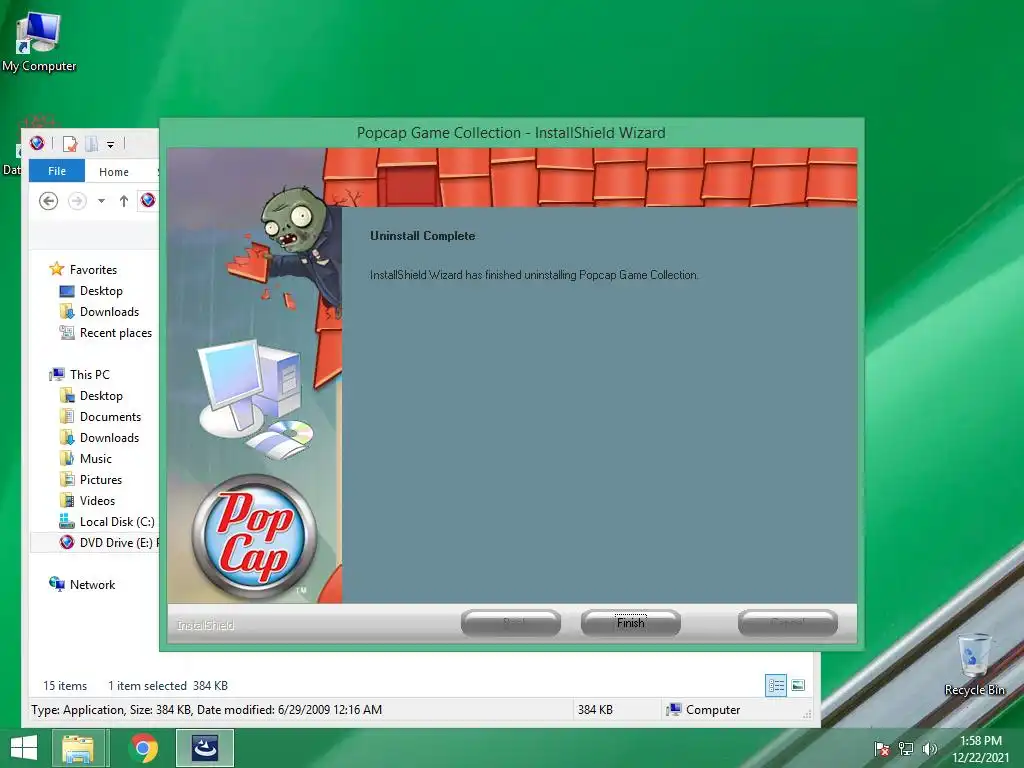
Task: Click the Explorer address bar drive icon
Action: pos(148,200)
